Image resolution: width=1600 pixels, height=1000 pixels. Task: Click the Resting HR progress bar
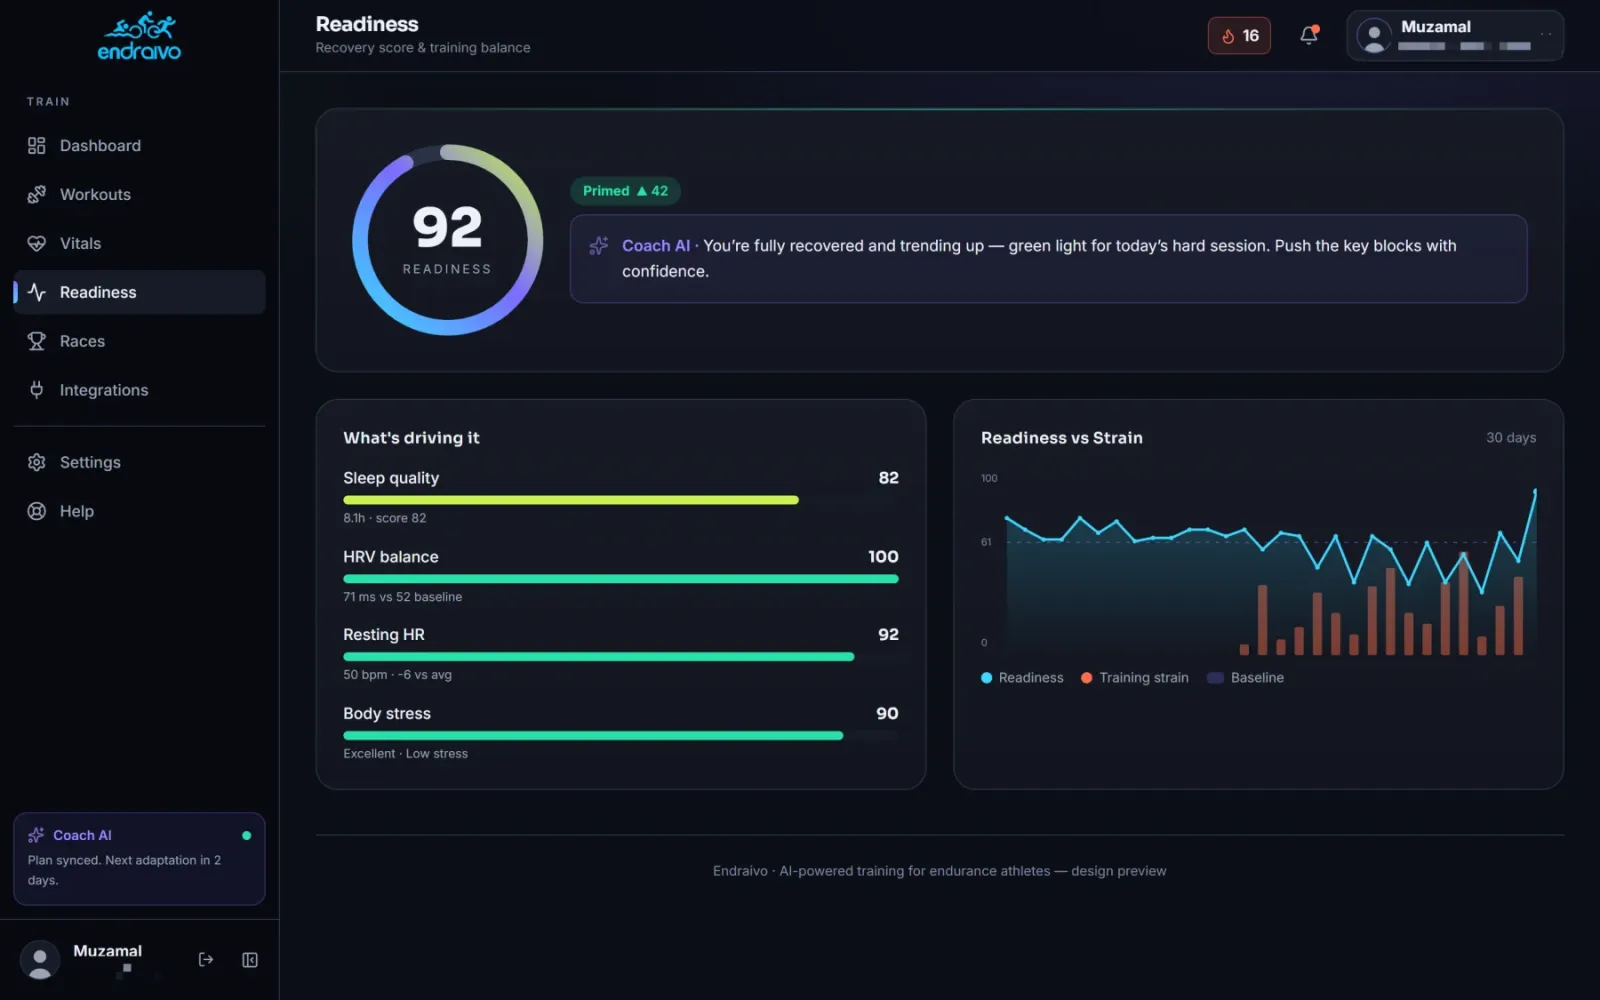tap(621, 657)
